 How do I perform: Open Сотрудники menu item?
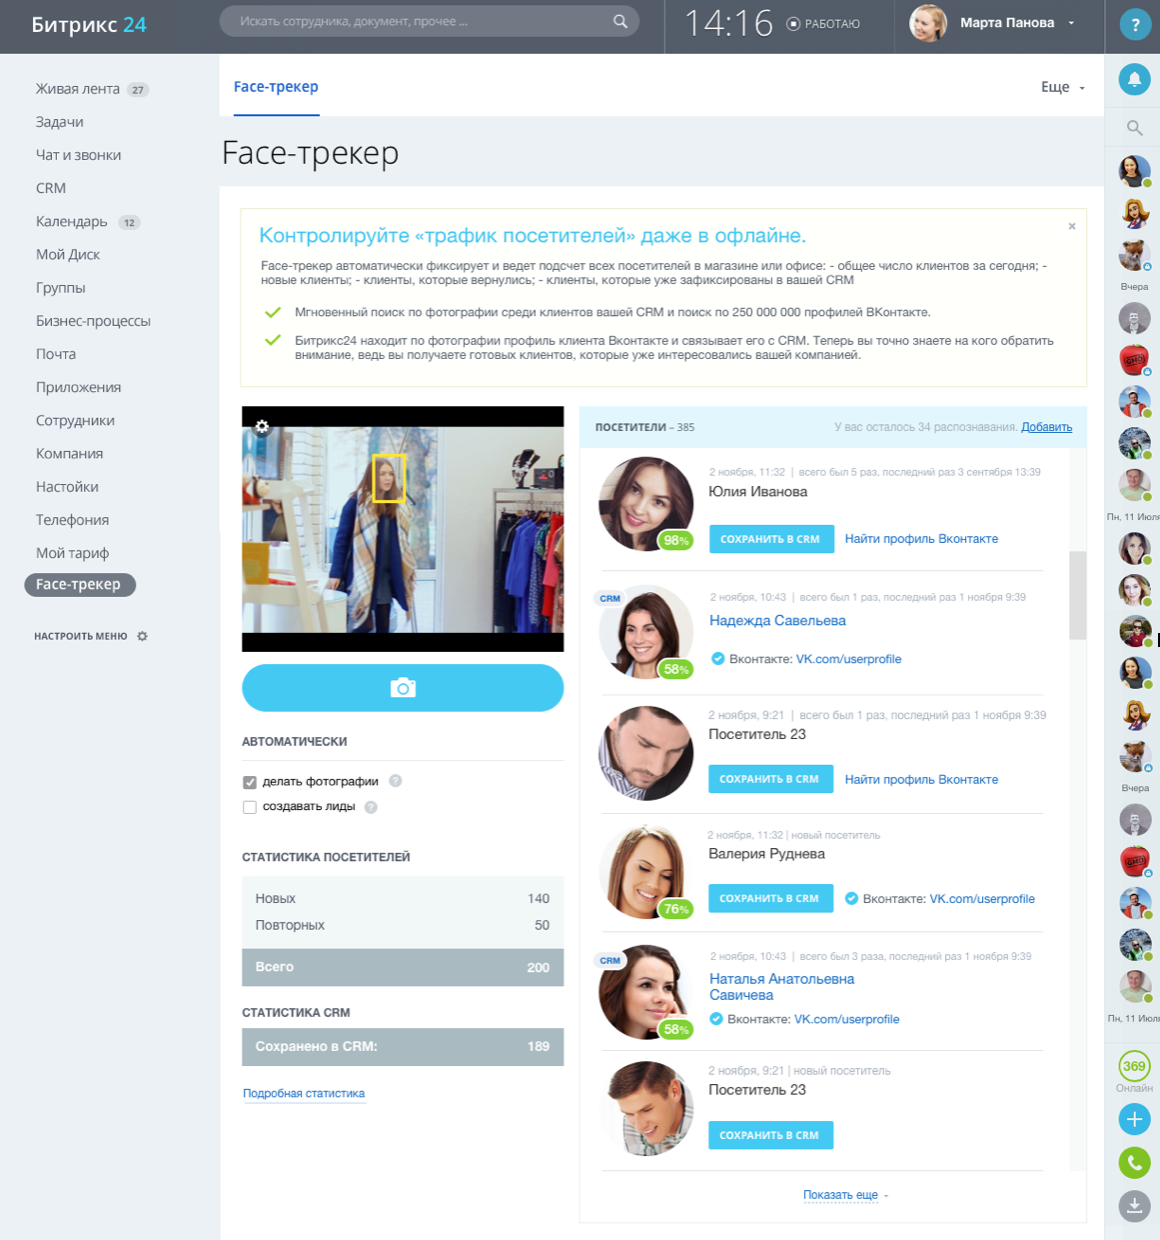point(75,421)
